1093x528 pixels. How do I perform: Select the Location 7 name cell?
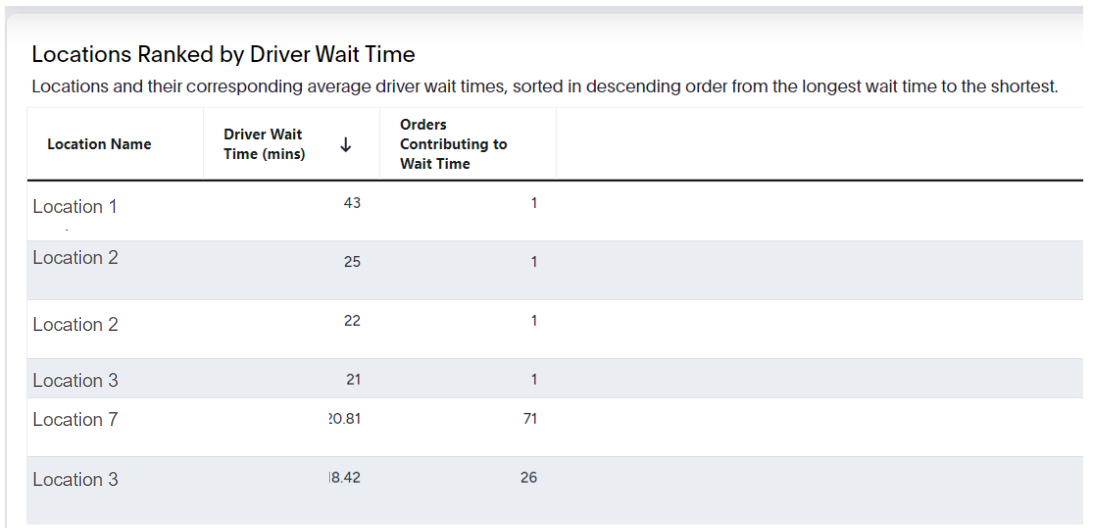coord(75,419)
